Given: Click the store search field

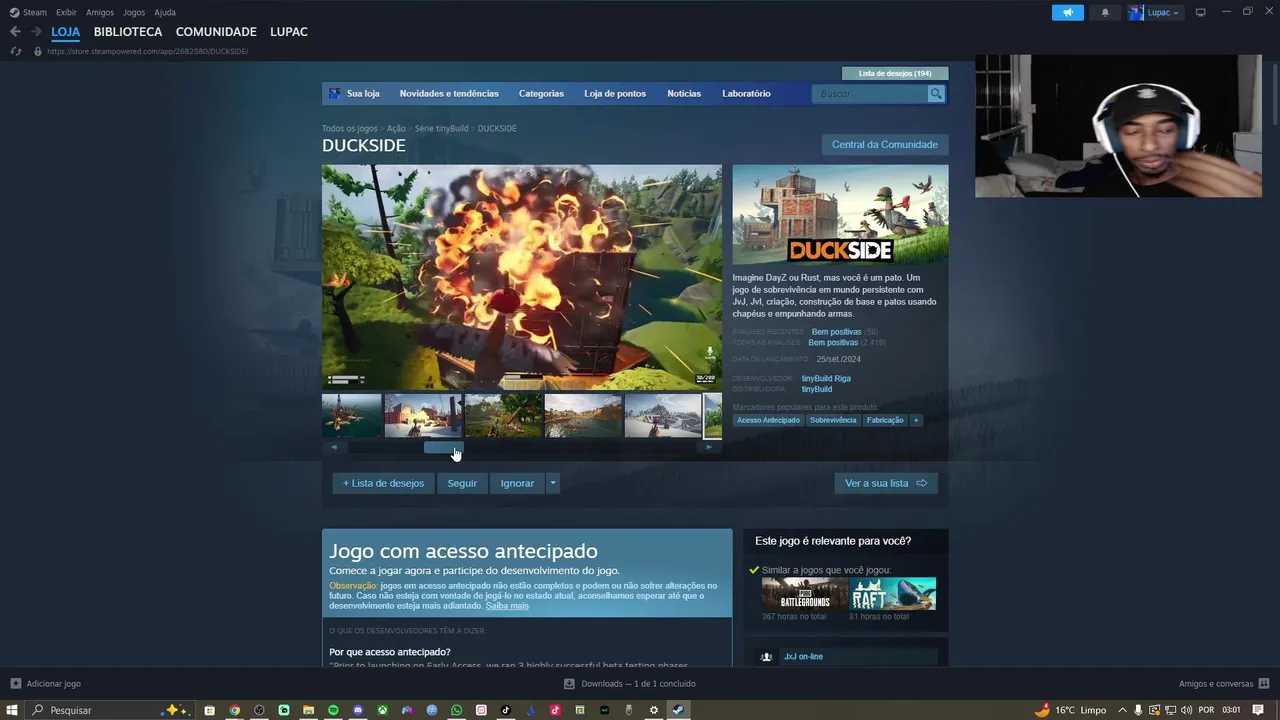Looking at the screenshot, I should pos(870,93).
